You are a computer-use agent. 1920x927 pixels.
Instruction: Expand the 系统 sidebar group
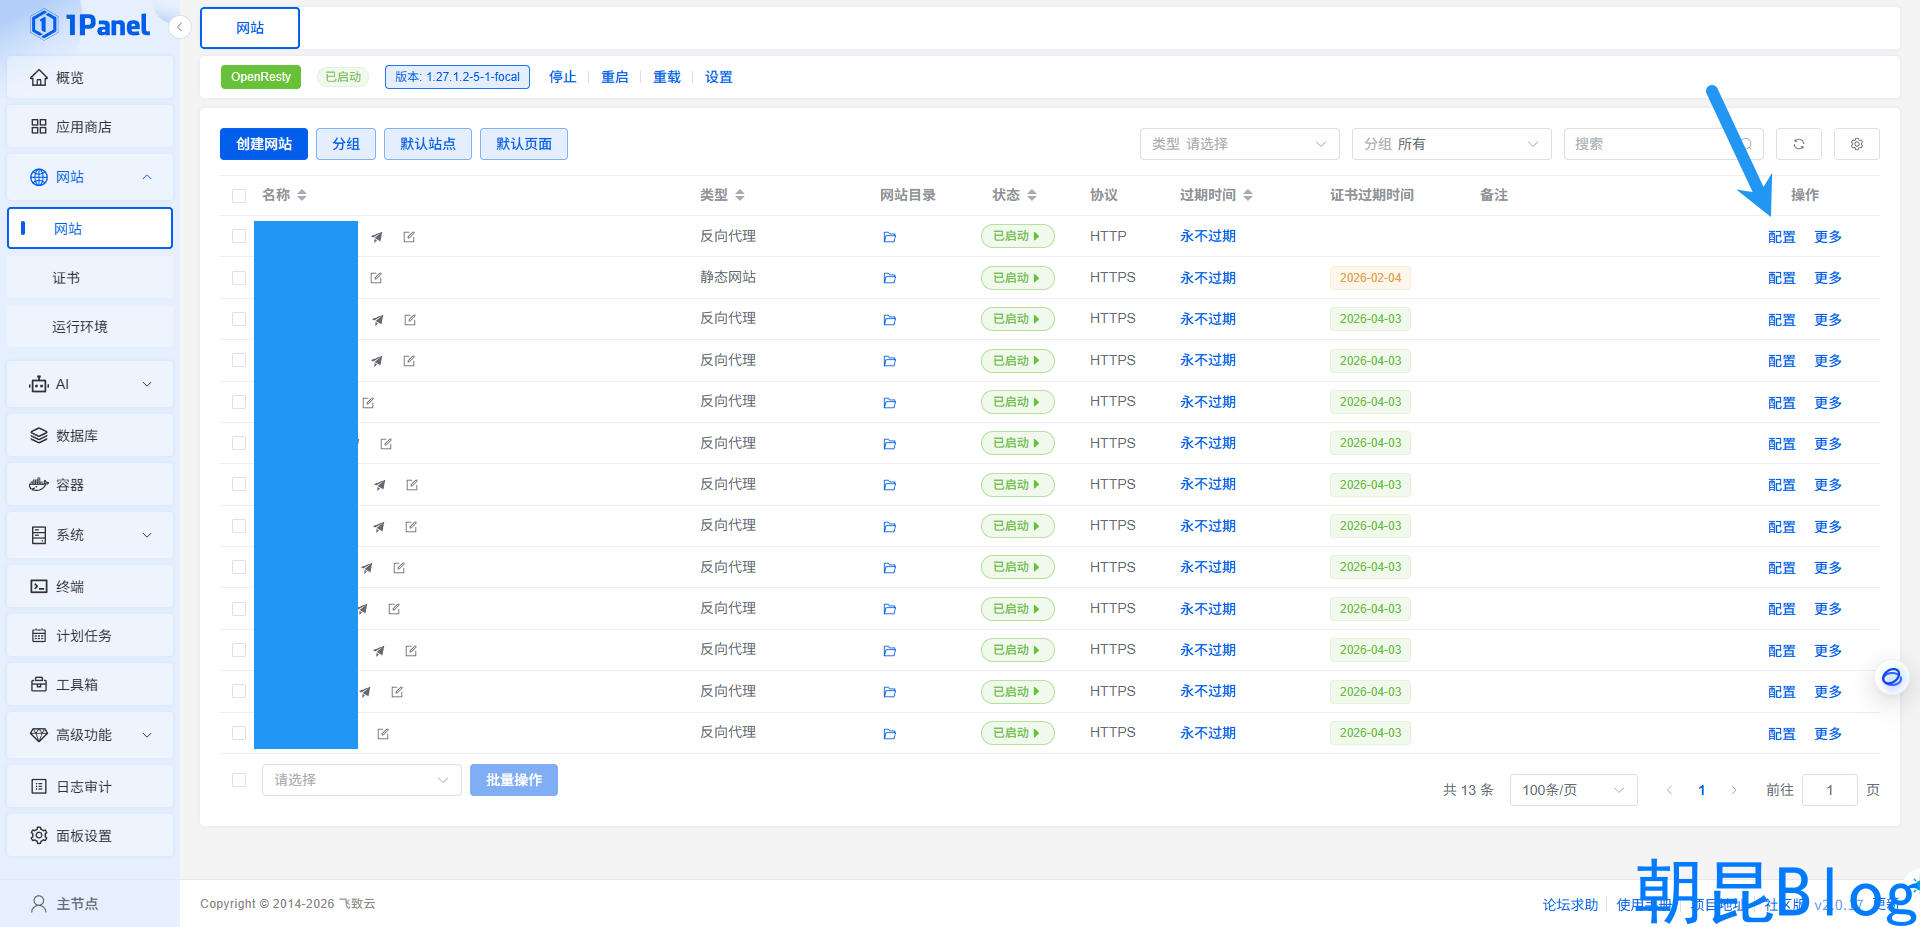click(90, 535)
